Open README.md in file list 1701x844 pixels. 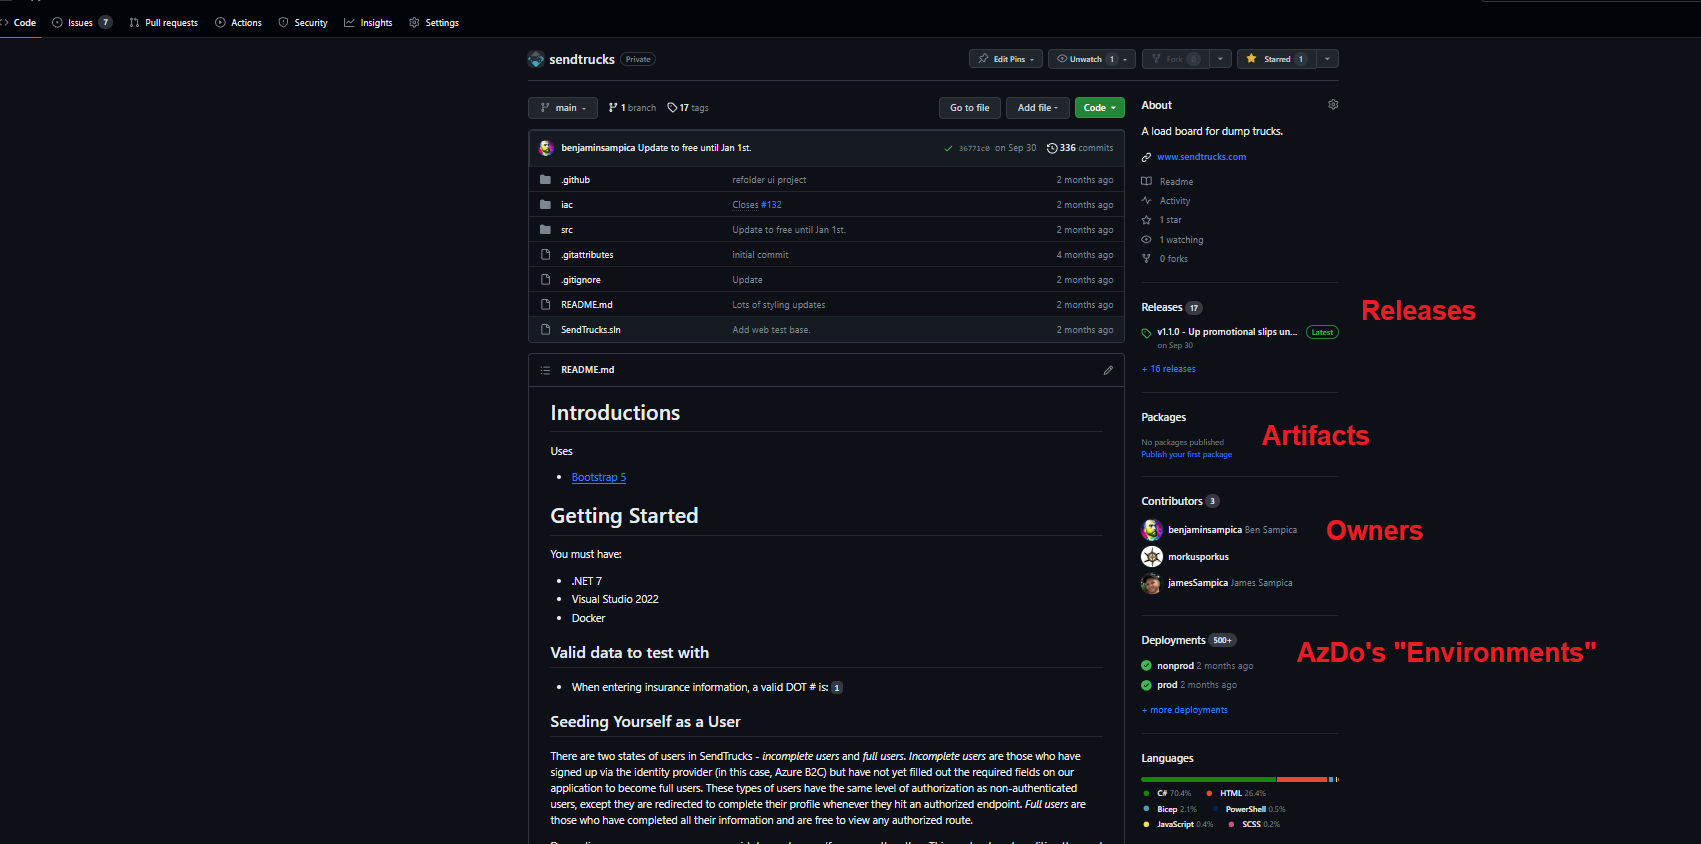tap(587, 305)
